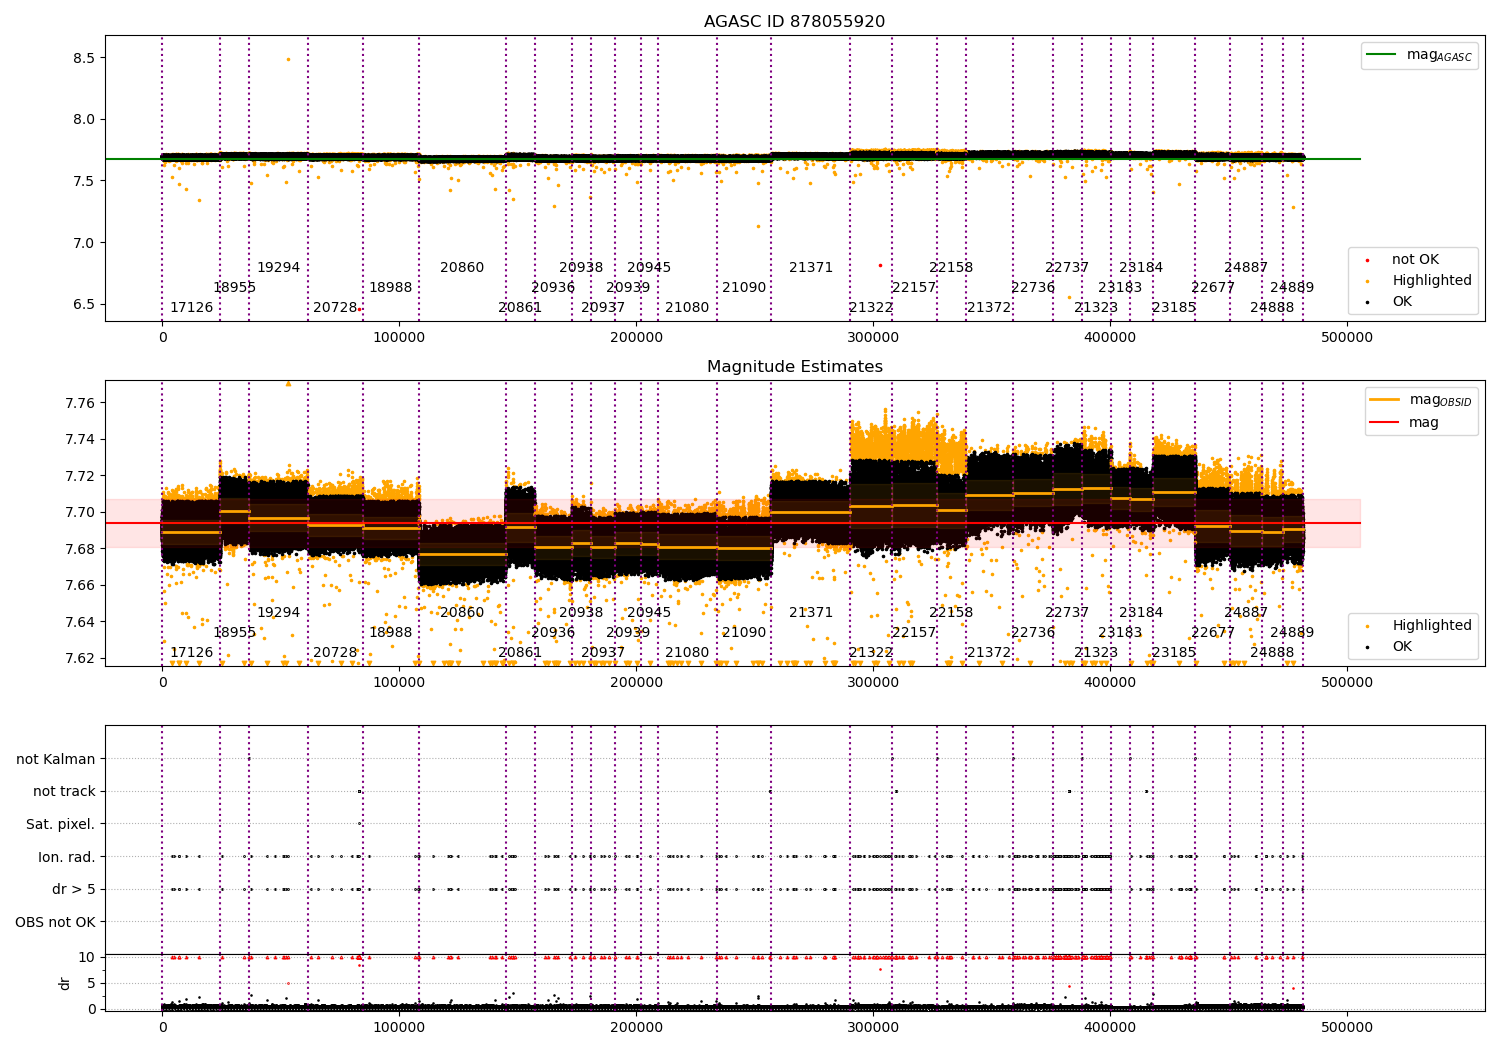The height and width of the screenshot is (1050, 1500).
Task: Click OBSID label 19294 in the top panel
Action: pos(278,268)
